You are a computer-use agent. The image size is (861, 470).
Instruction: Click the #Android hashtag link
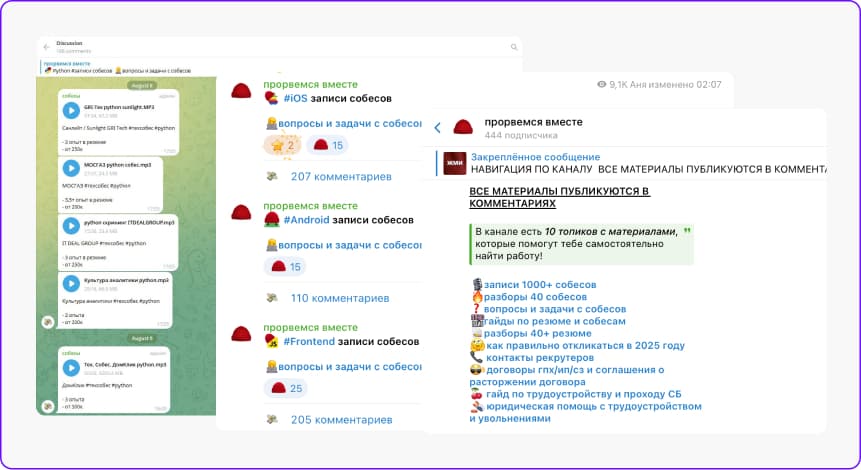coord(306,220)
